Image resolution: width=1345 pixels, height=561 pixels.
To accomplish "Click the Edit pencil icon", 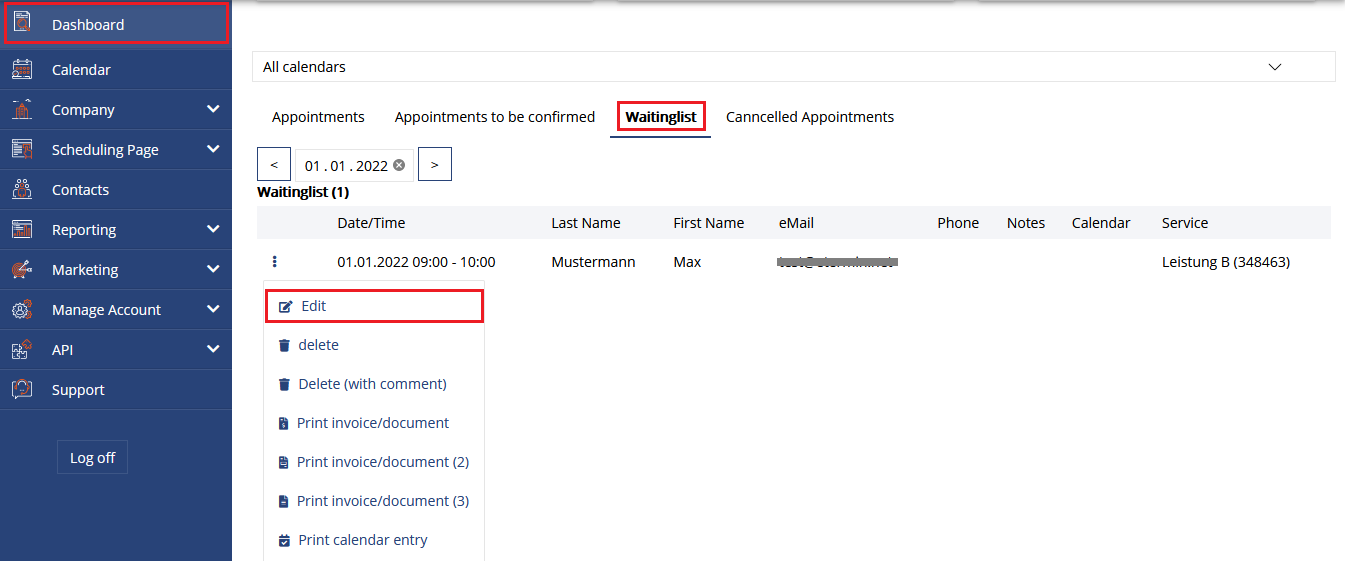I will point(286,306).
